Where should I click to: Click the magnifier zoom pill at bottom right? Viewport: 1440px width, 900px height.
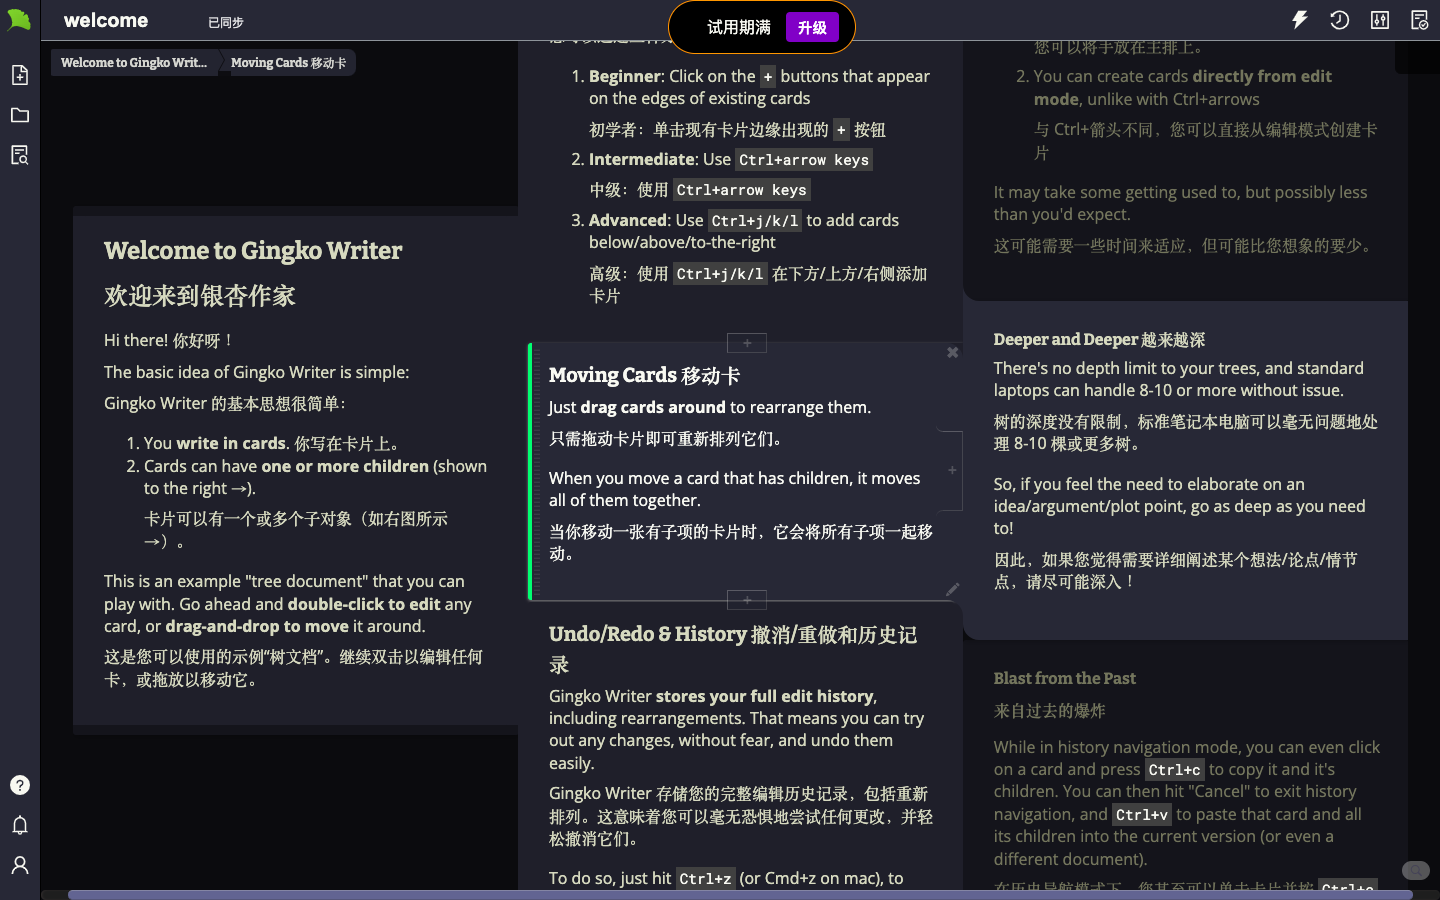[x=1415, y=870]
